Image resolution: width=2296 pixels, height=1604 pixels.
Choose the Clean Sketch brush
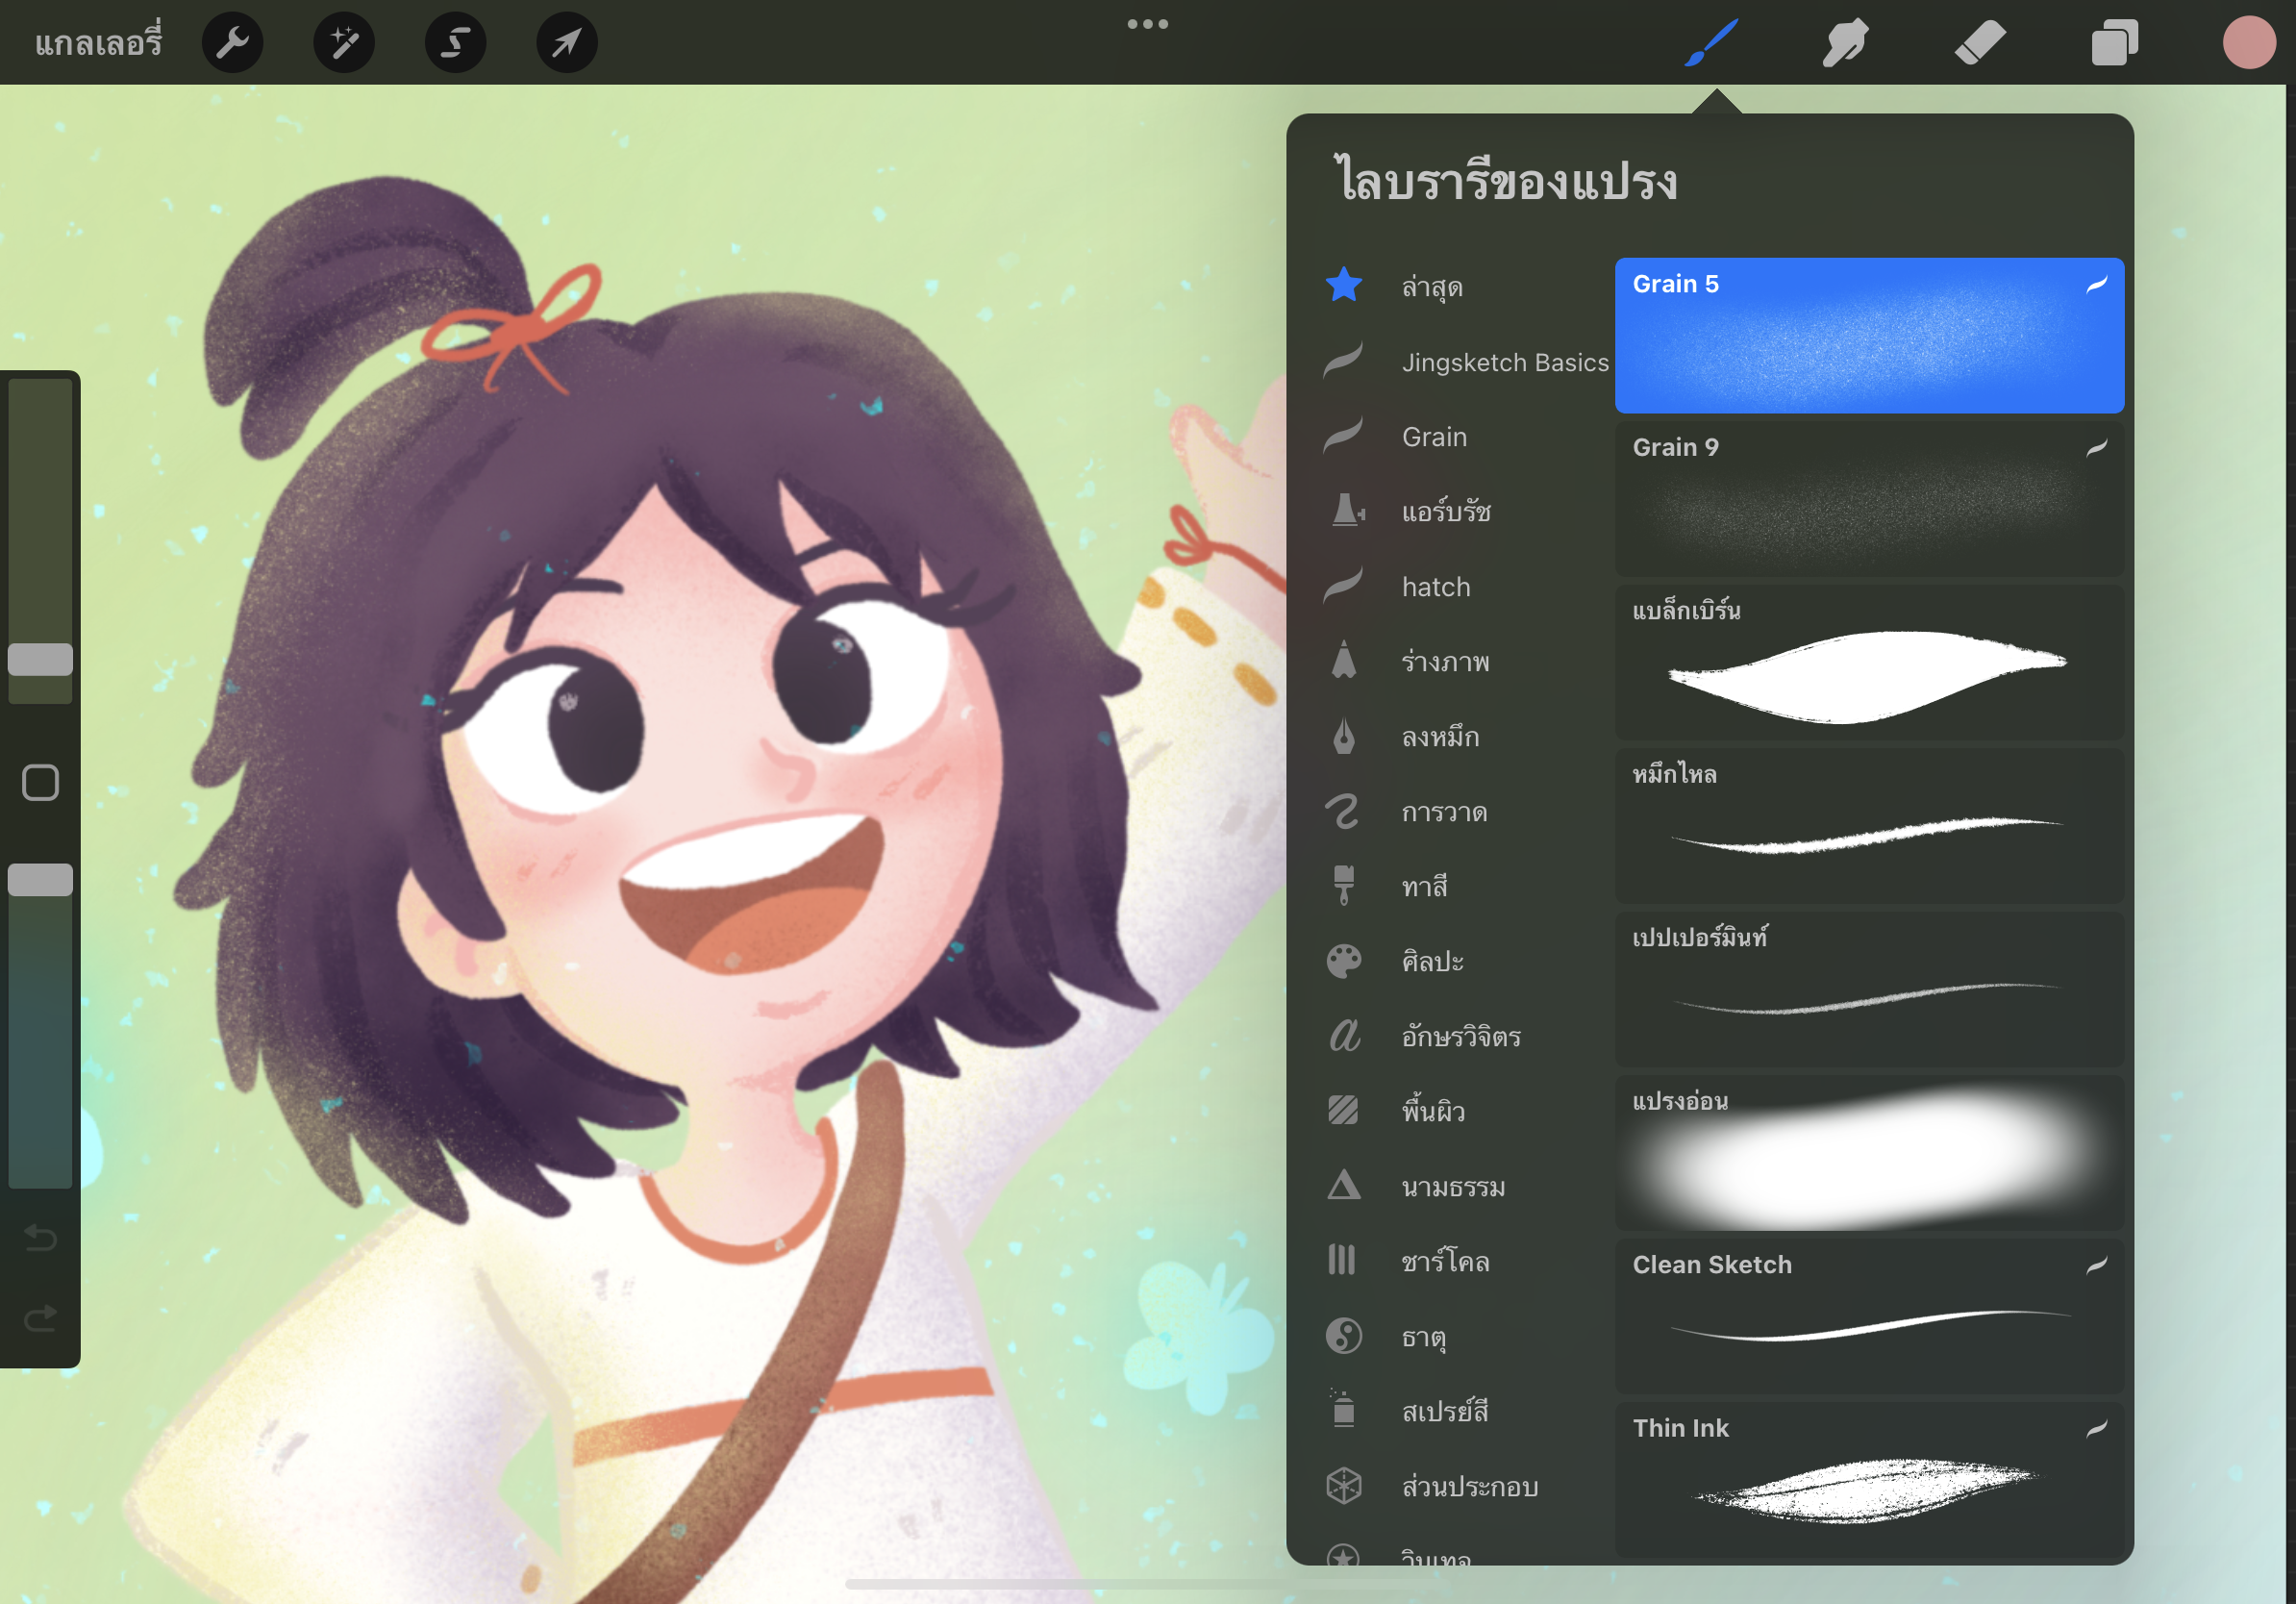tap(1868, 1315)
